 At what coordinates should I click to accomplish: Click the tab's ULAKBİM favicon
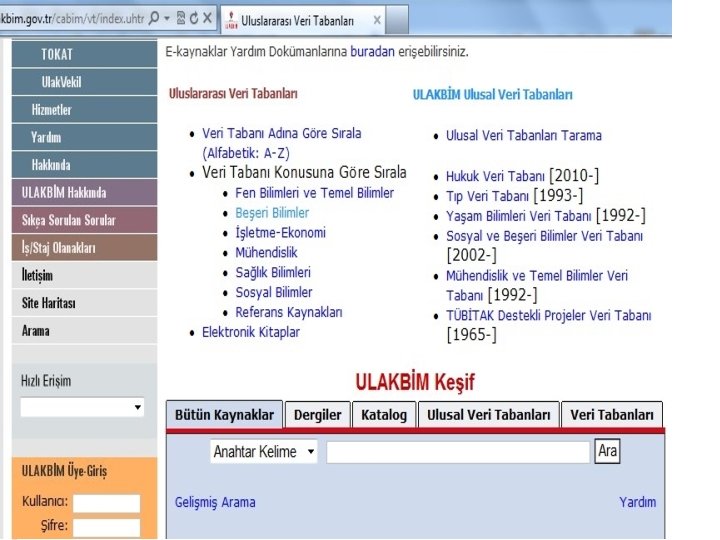[x=231, y=20]
